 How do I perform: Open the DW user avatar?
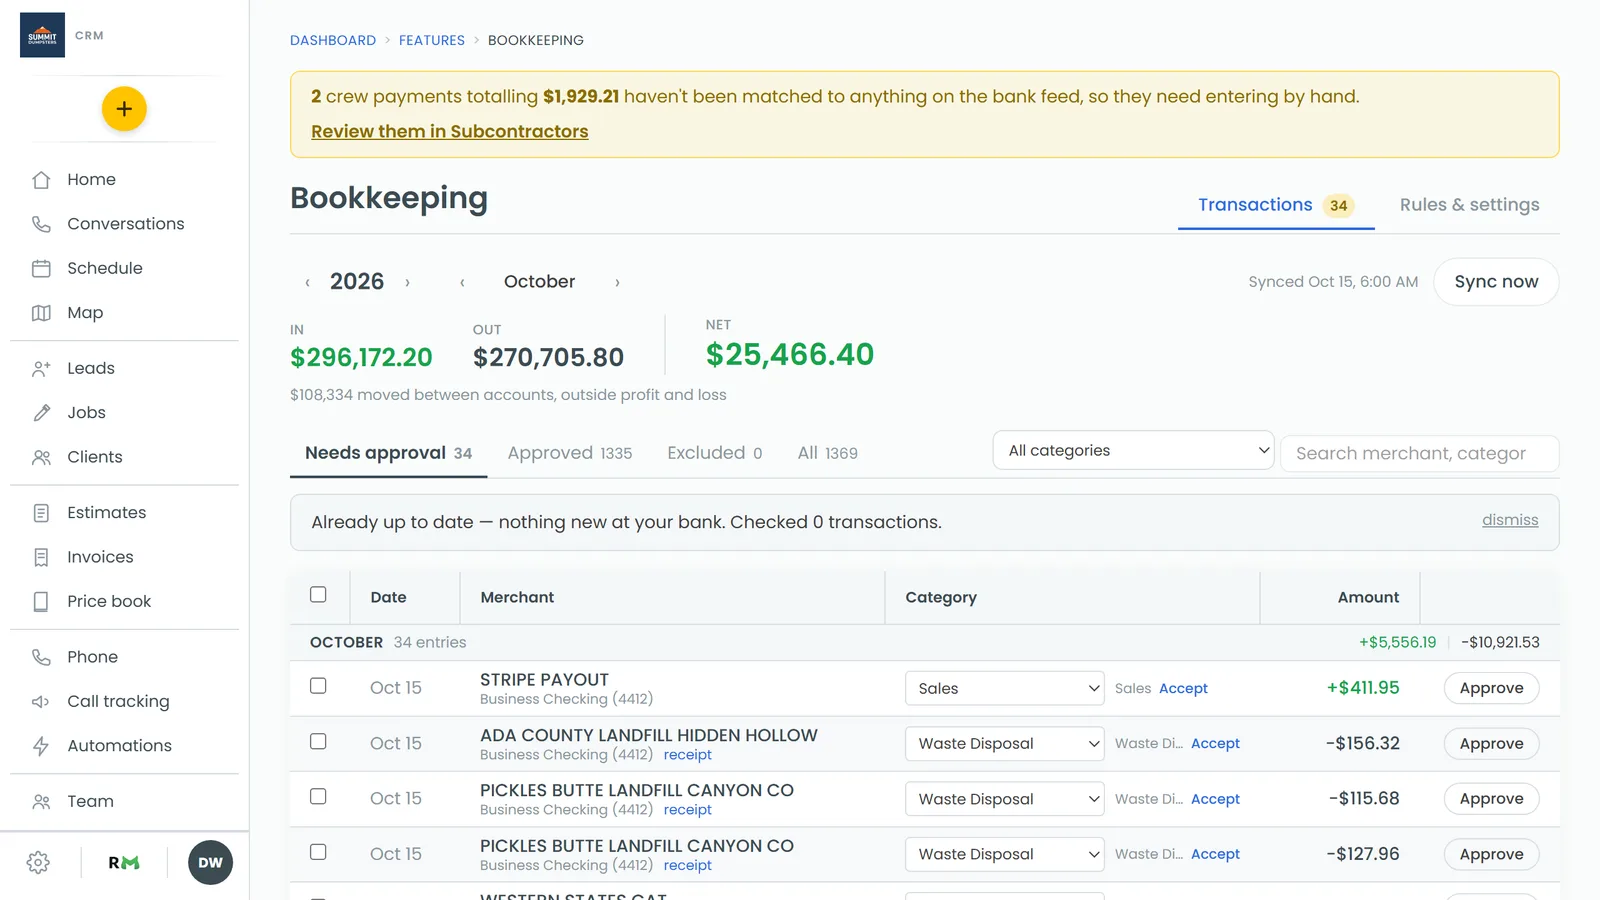[x=210, y=863]
